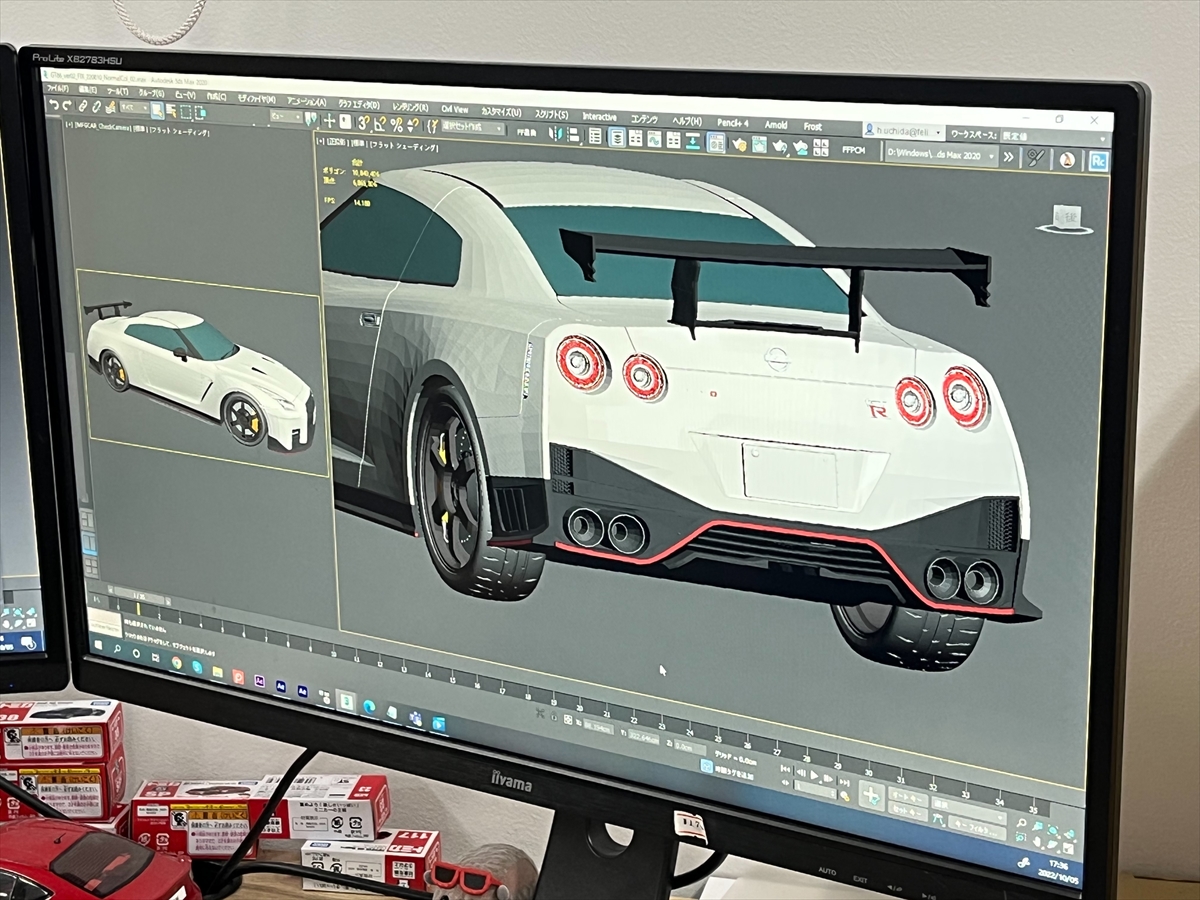Open the named selection sets dropdown
Screen dimensions: 1200x900
point(472,127)
